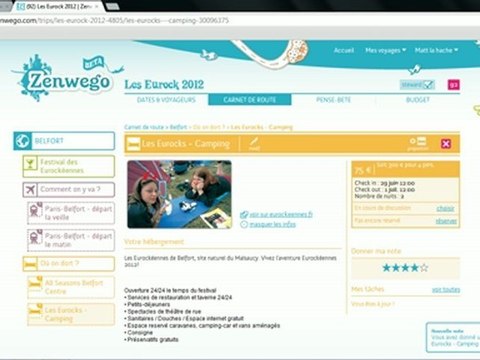The height and width of the screenshot is (360, 480).
Task: Go to the Budget tab
Action: point(418,100)
